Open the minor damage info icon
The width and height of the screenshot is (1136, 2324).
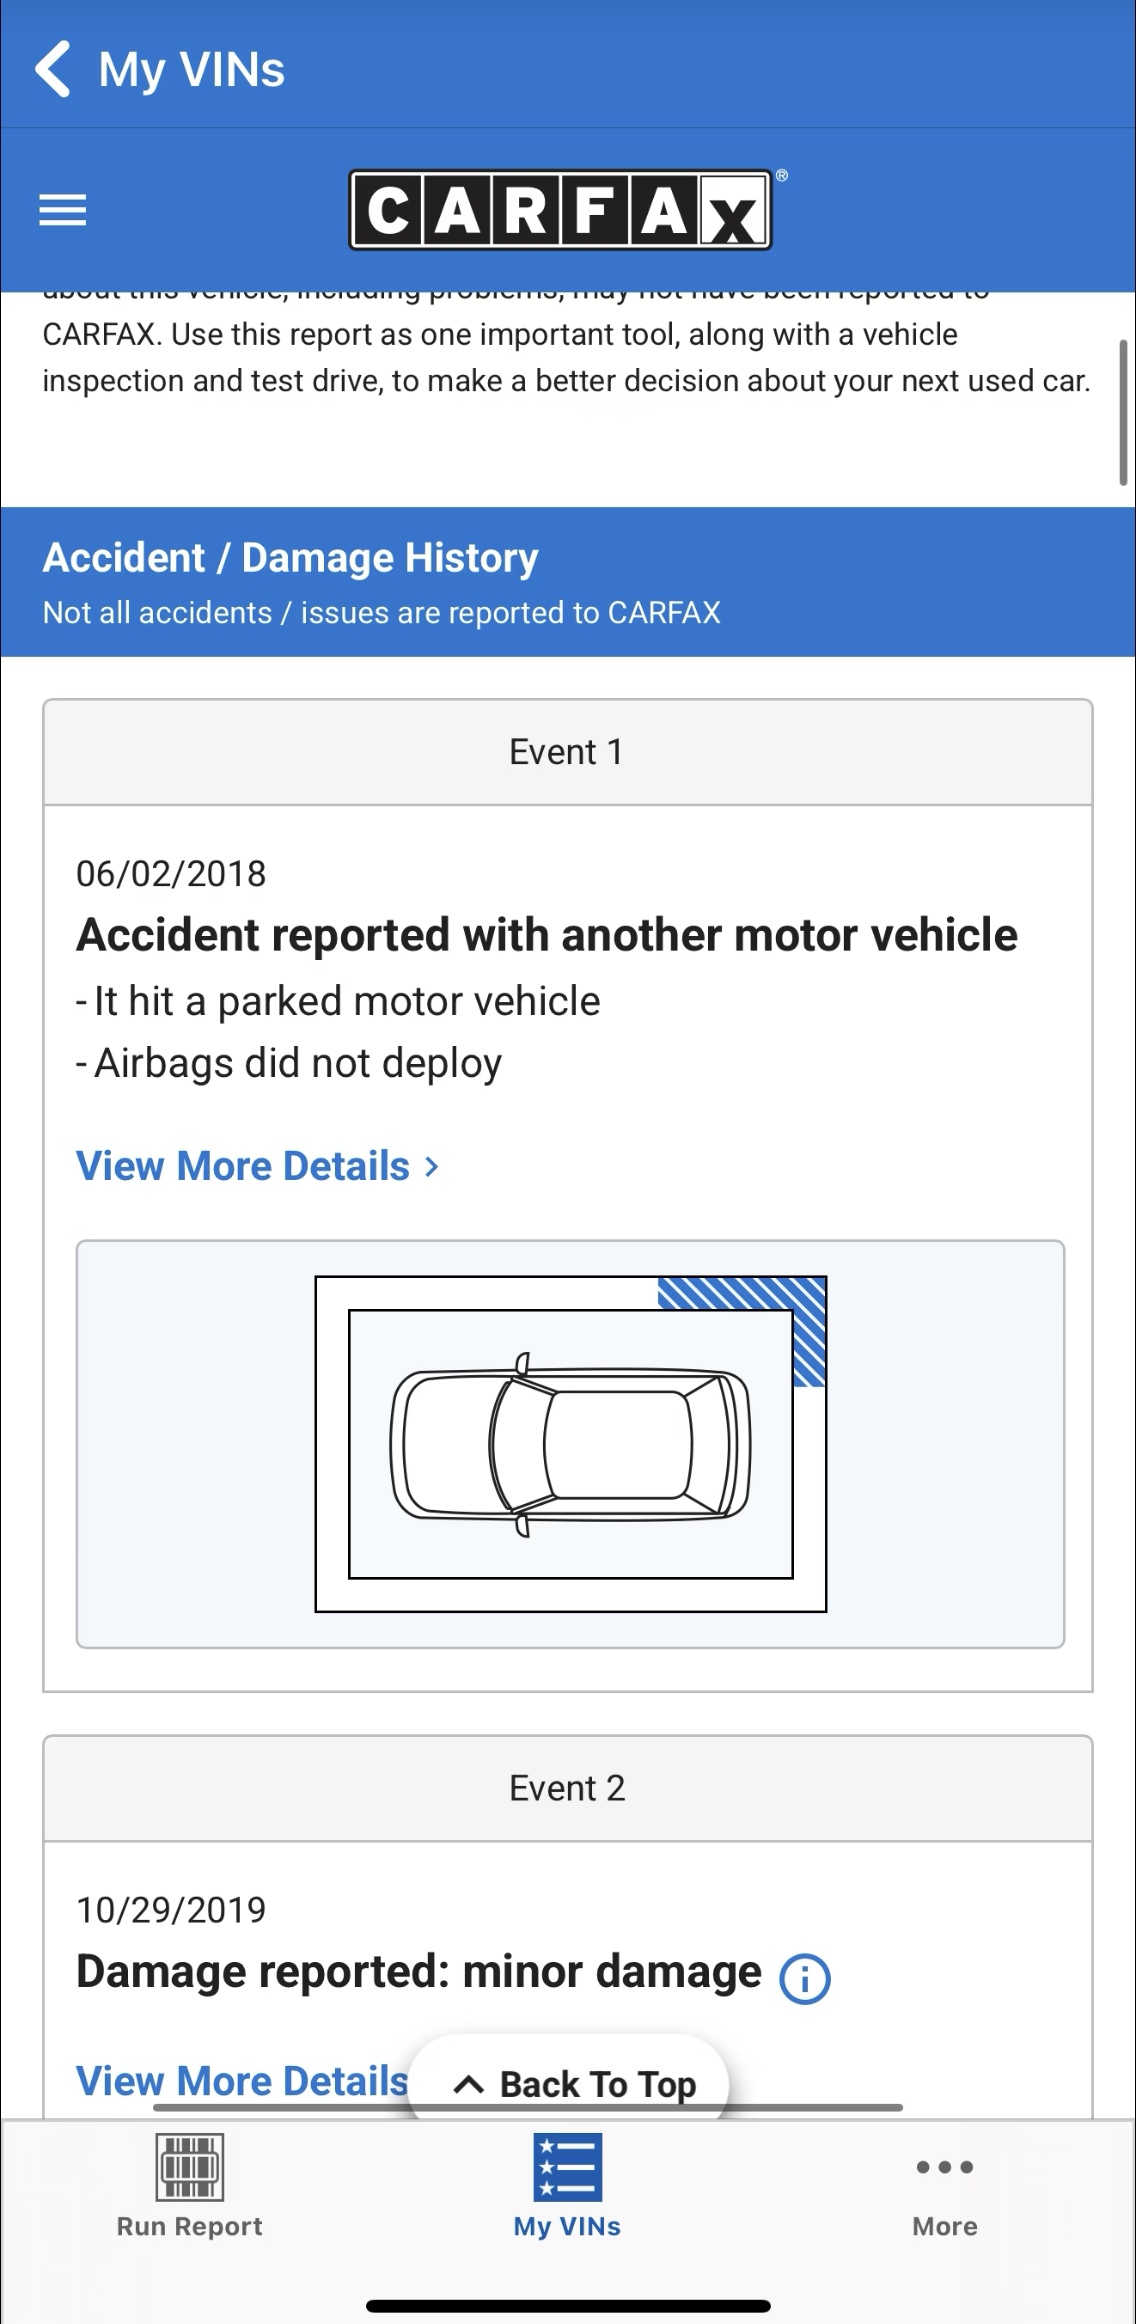click(x=804, y=1978)
